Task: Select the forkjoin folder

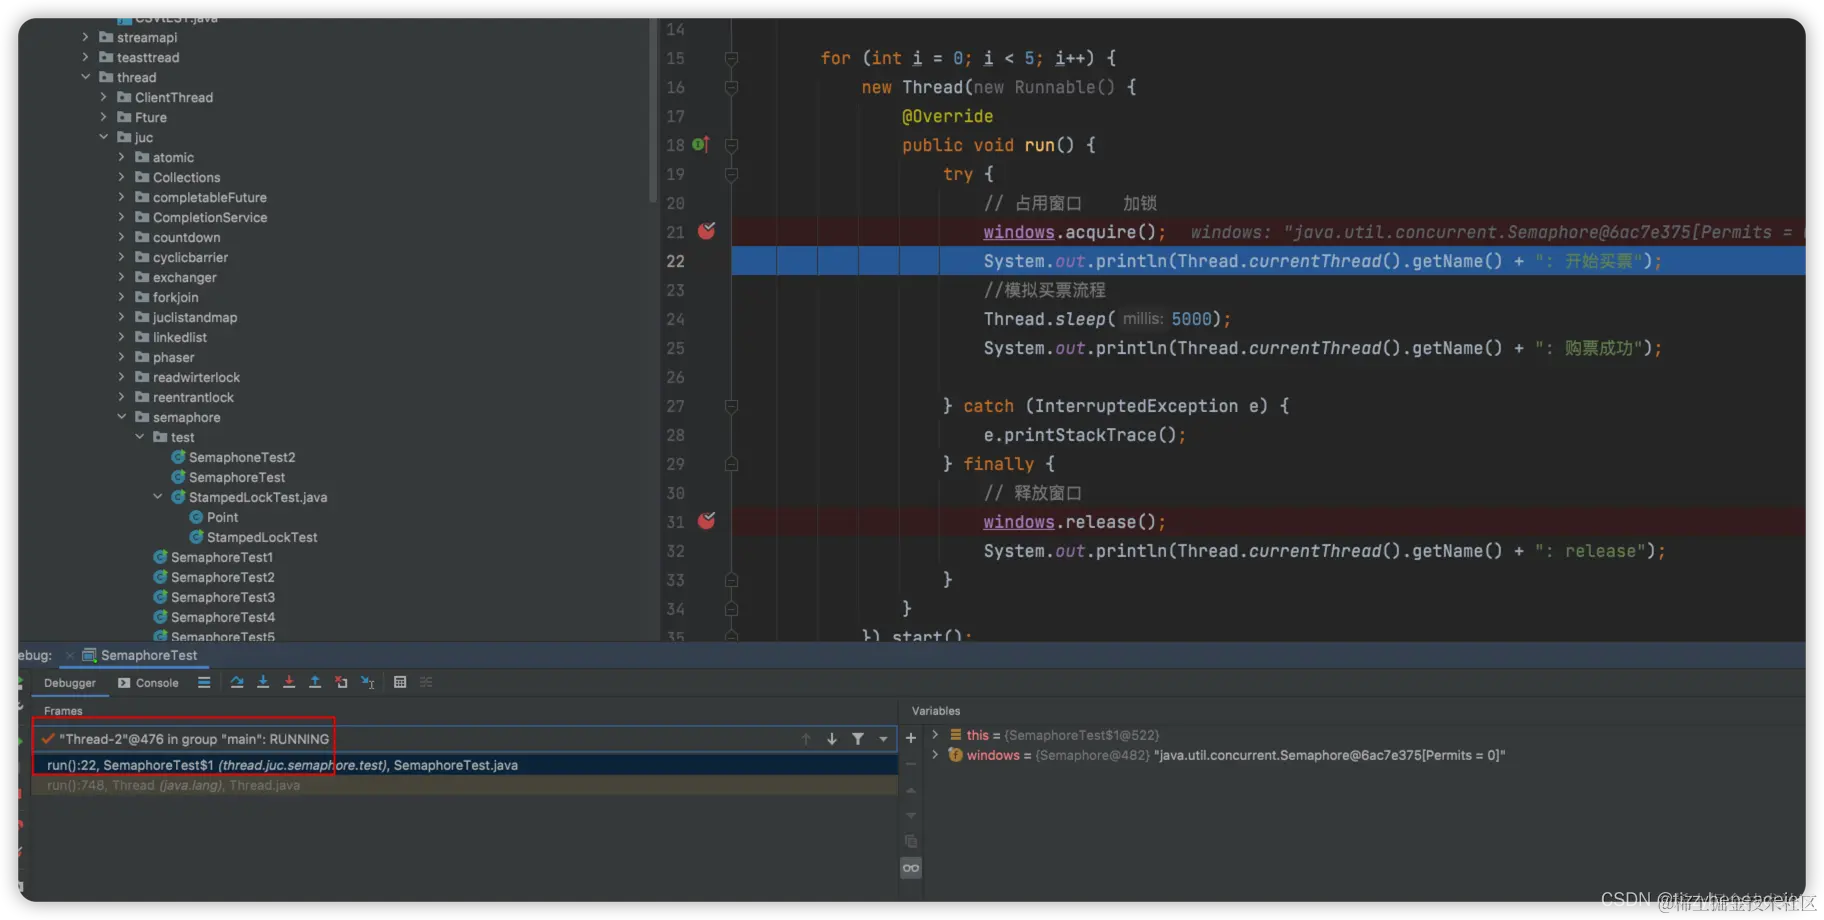Action: tap(175, 297)
